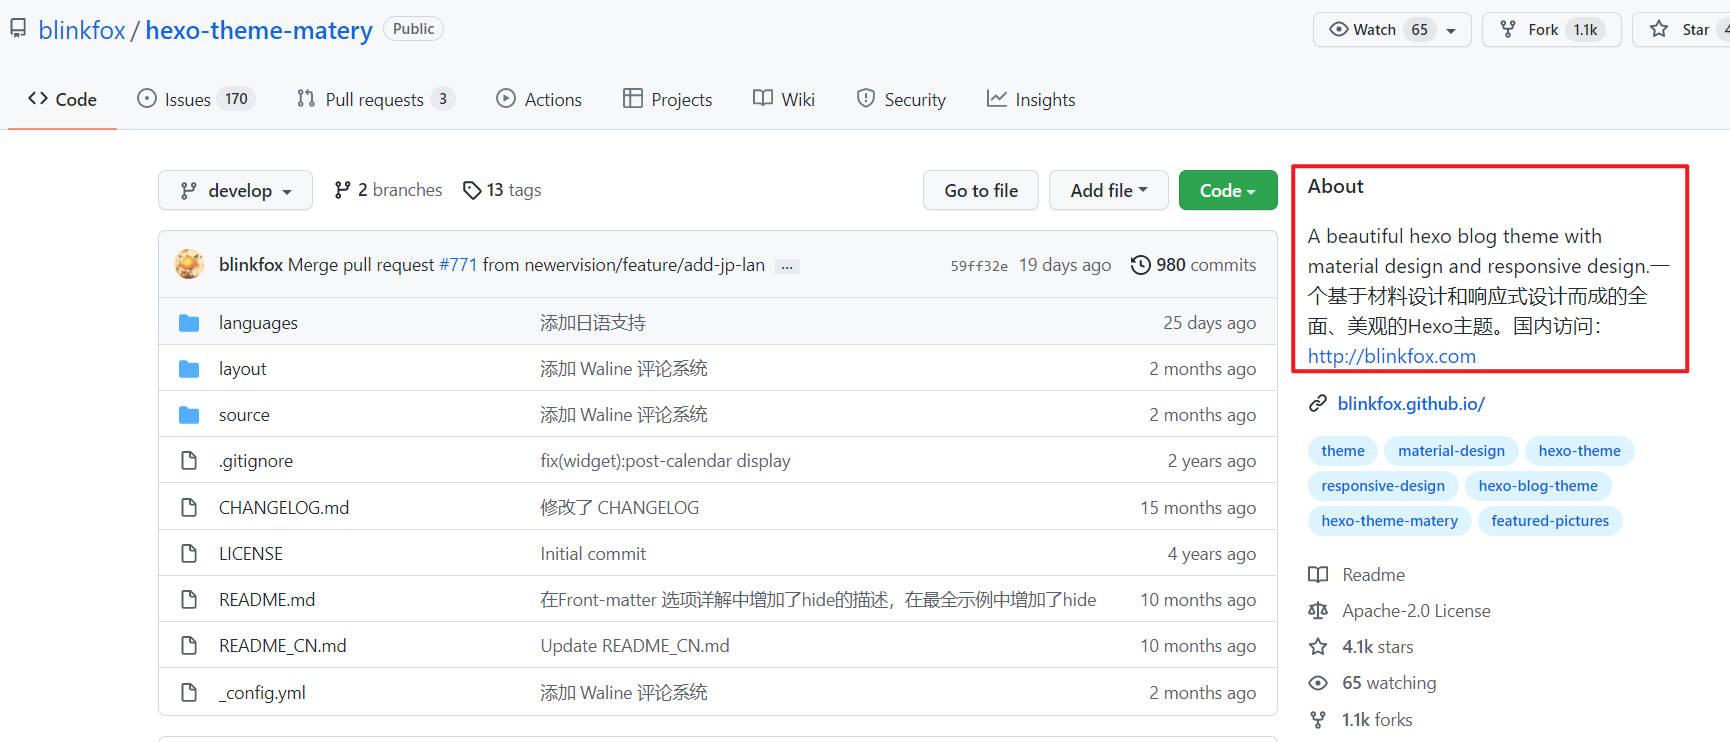Click the hexo-blog-theme topic tag
Viewport: 1730px width, 742px height.
click(x=1538, y=486)
